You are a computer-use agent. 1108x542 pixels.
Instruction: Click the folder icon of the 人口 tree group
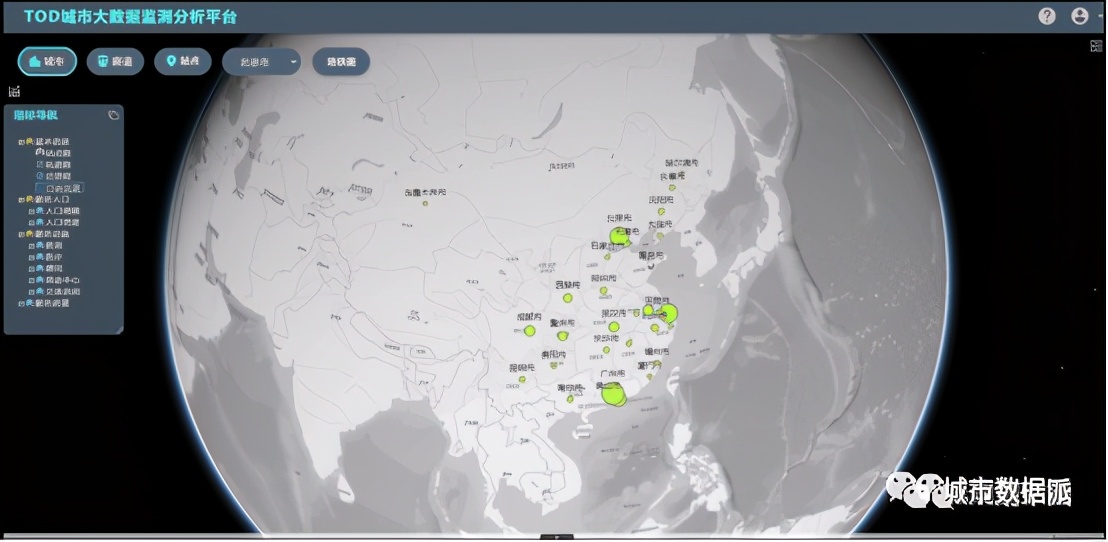(30, 199)
